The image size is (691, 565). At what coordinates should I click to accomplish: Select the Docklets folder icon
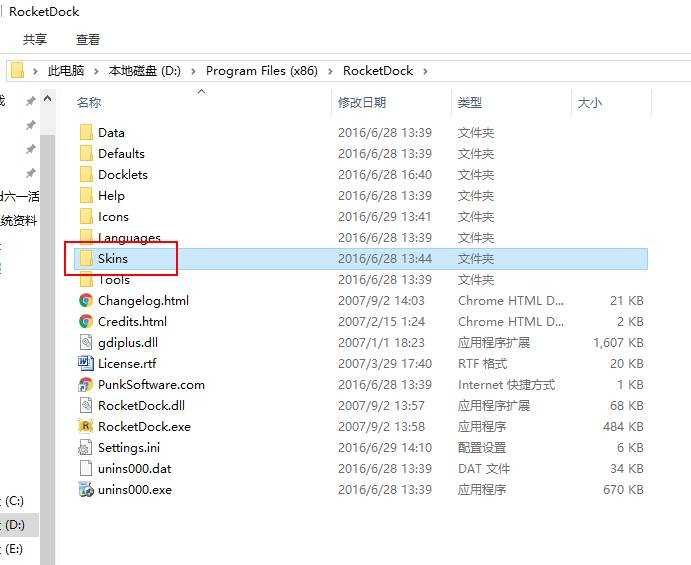[86, 175]
